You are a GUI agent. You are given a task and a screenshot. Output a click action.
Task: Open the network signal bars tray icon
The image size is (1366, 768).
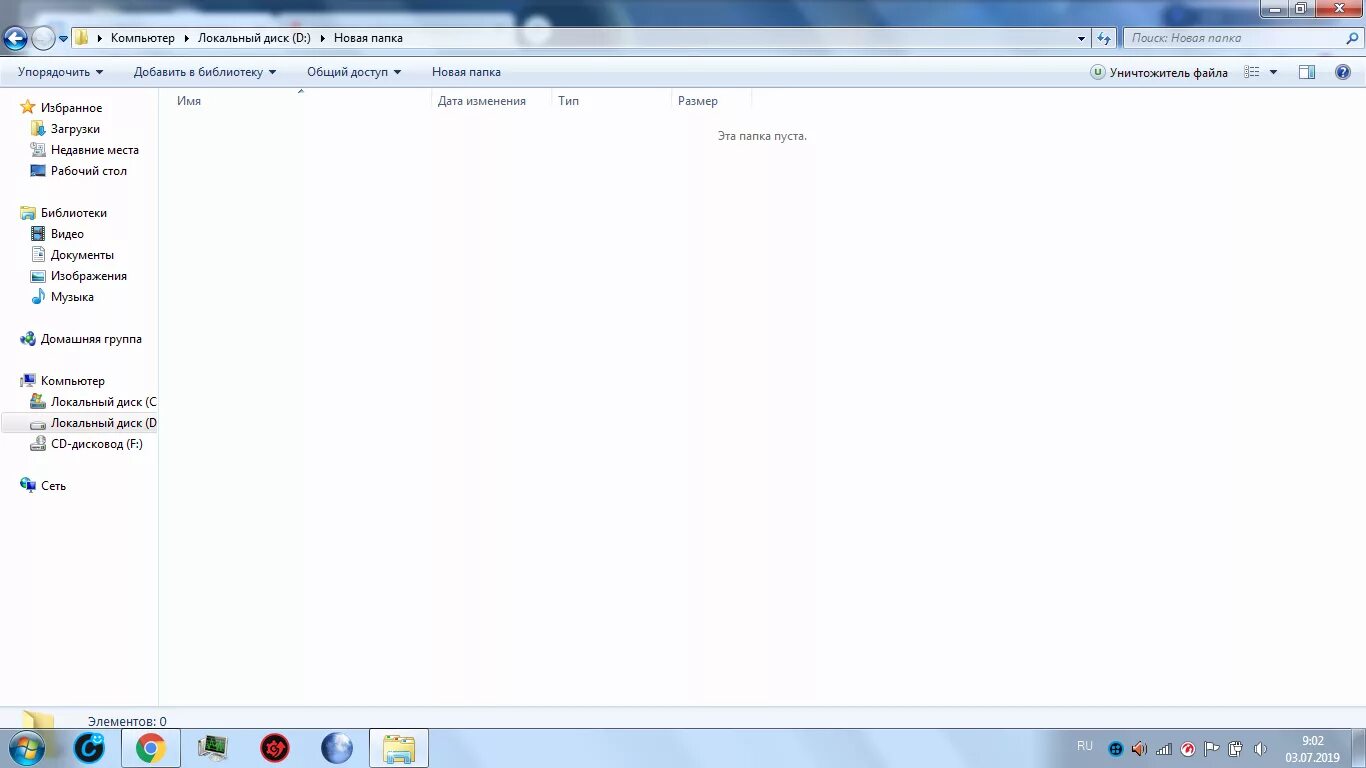[x=1164, y=749]
